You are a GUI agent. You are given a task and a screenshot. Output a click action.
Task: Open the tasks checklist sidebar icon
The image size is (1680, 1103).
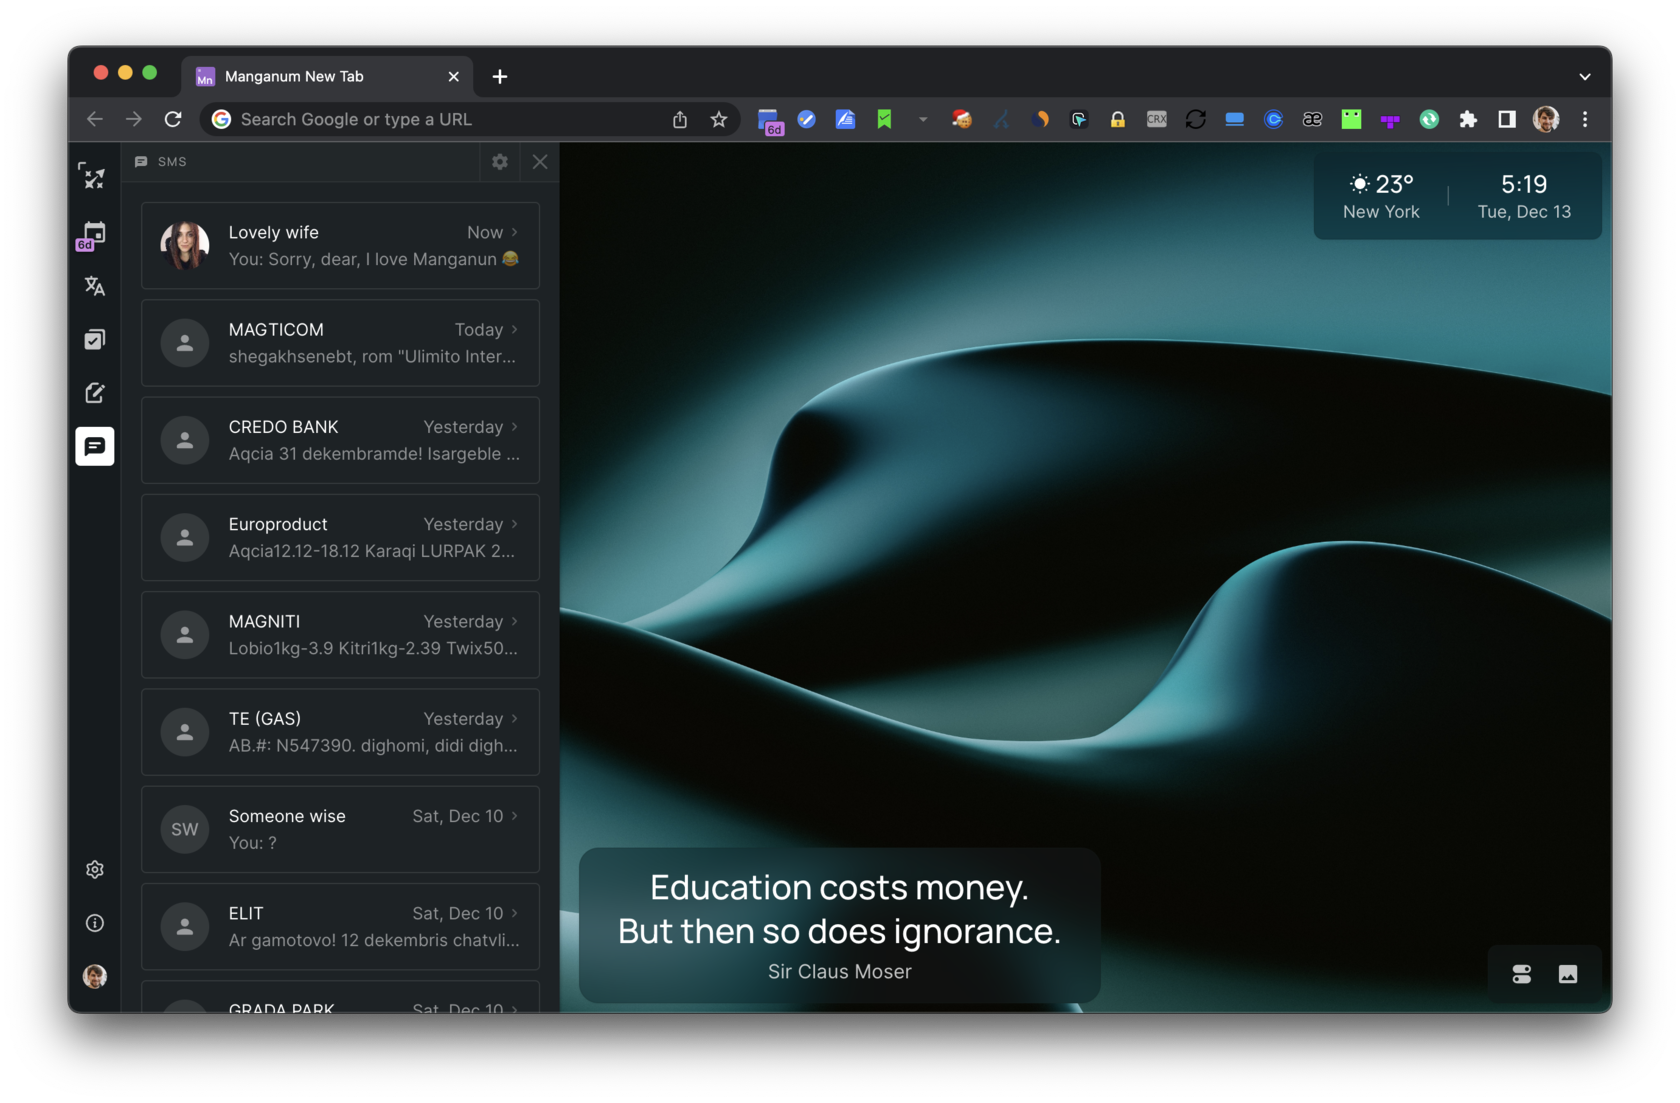pyautogui.click(x=95, y=340)
